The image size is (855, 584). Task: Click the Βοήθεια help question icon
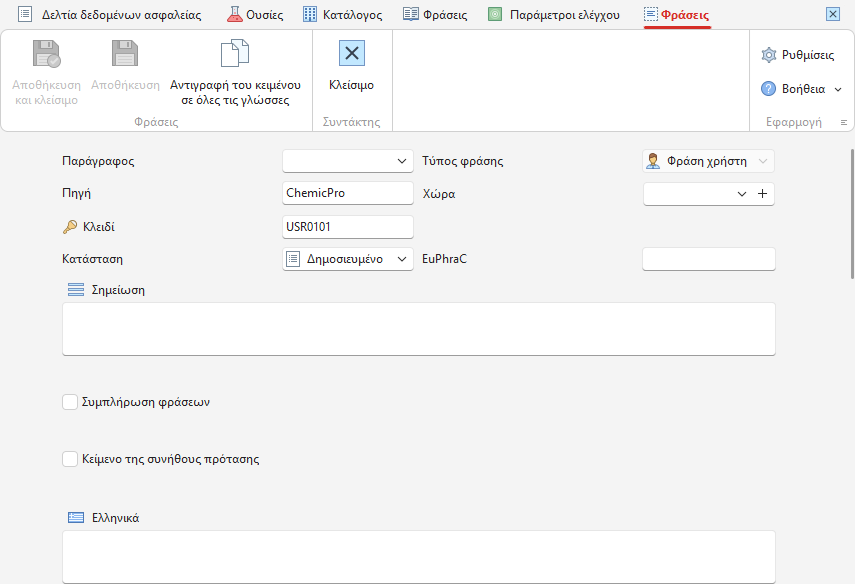(x=768, y=88)
